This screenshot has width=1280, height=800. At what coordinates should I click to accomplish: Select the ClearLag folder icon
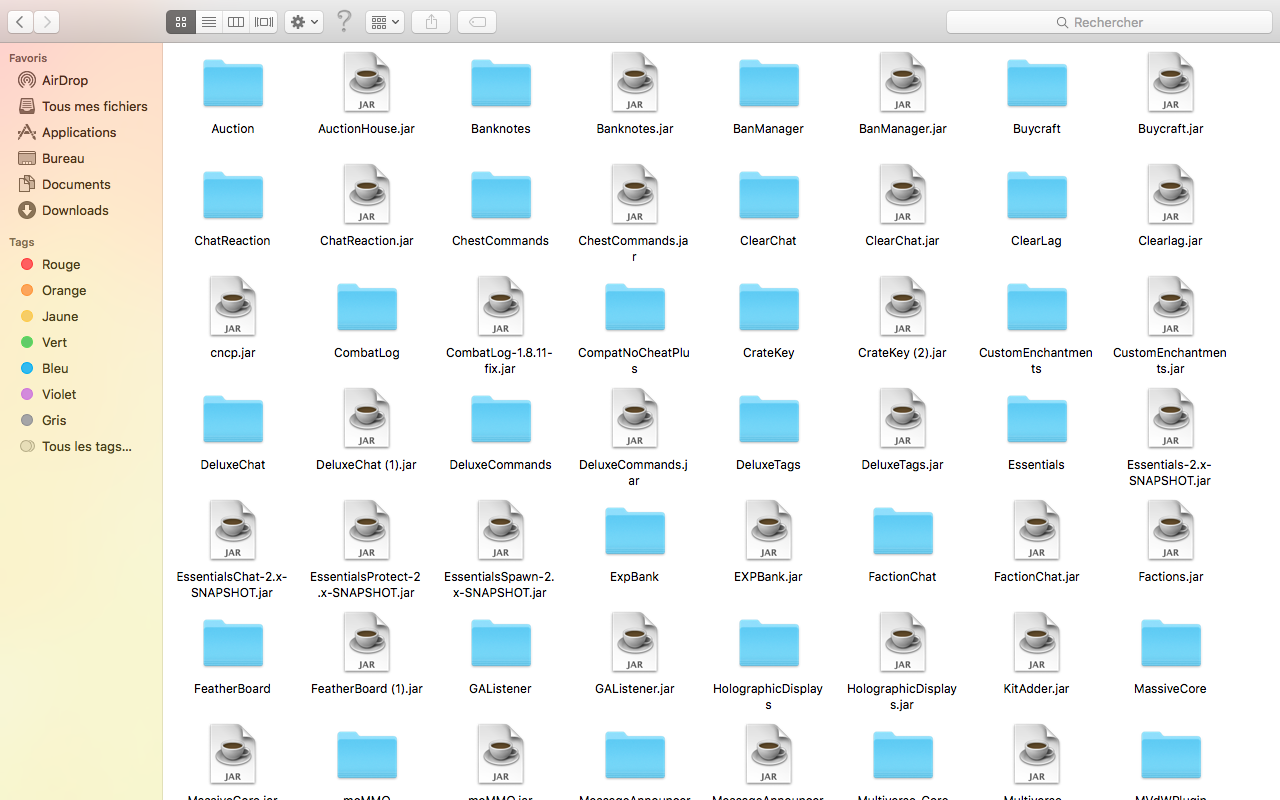1037,195
